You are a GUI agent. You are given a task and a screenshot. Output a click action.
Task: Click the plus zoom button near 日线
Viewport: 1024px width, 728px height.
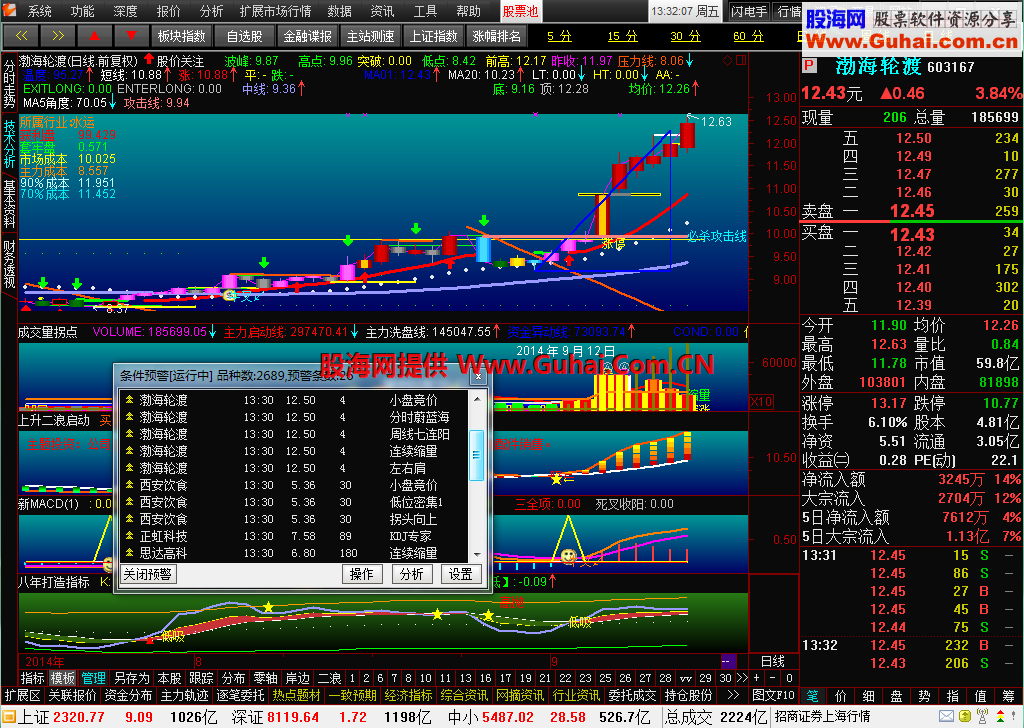tap(756, 678)
